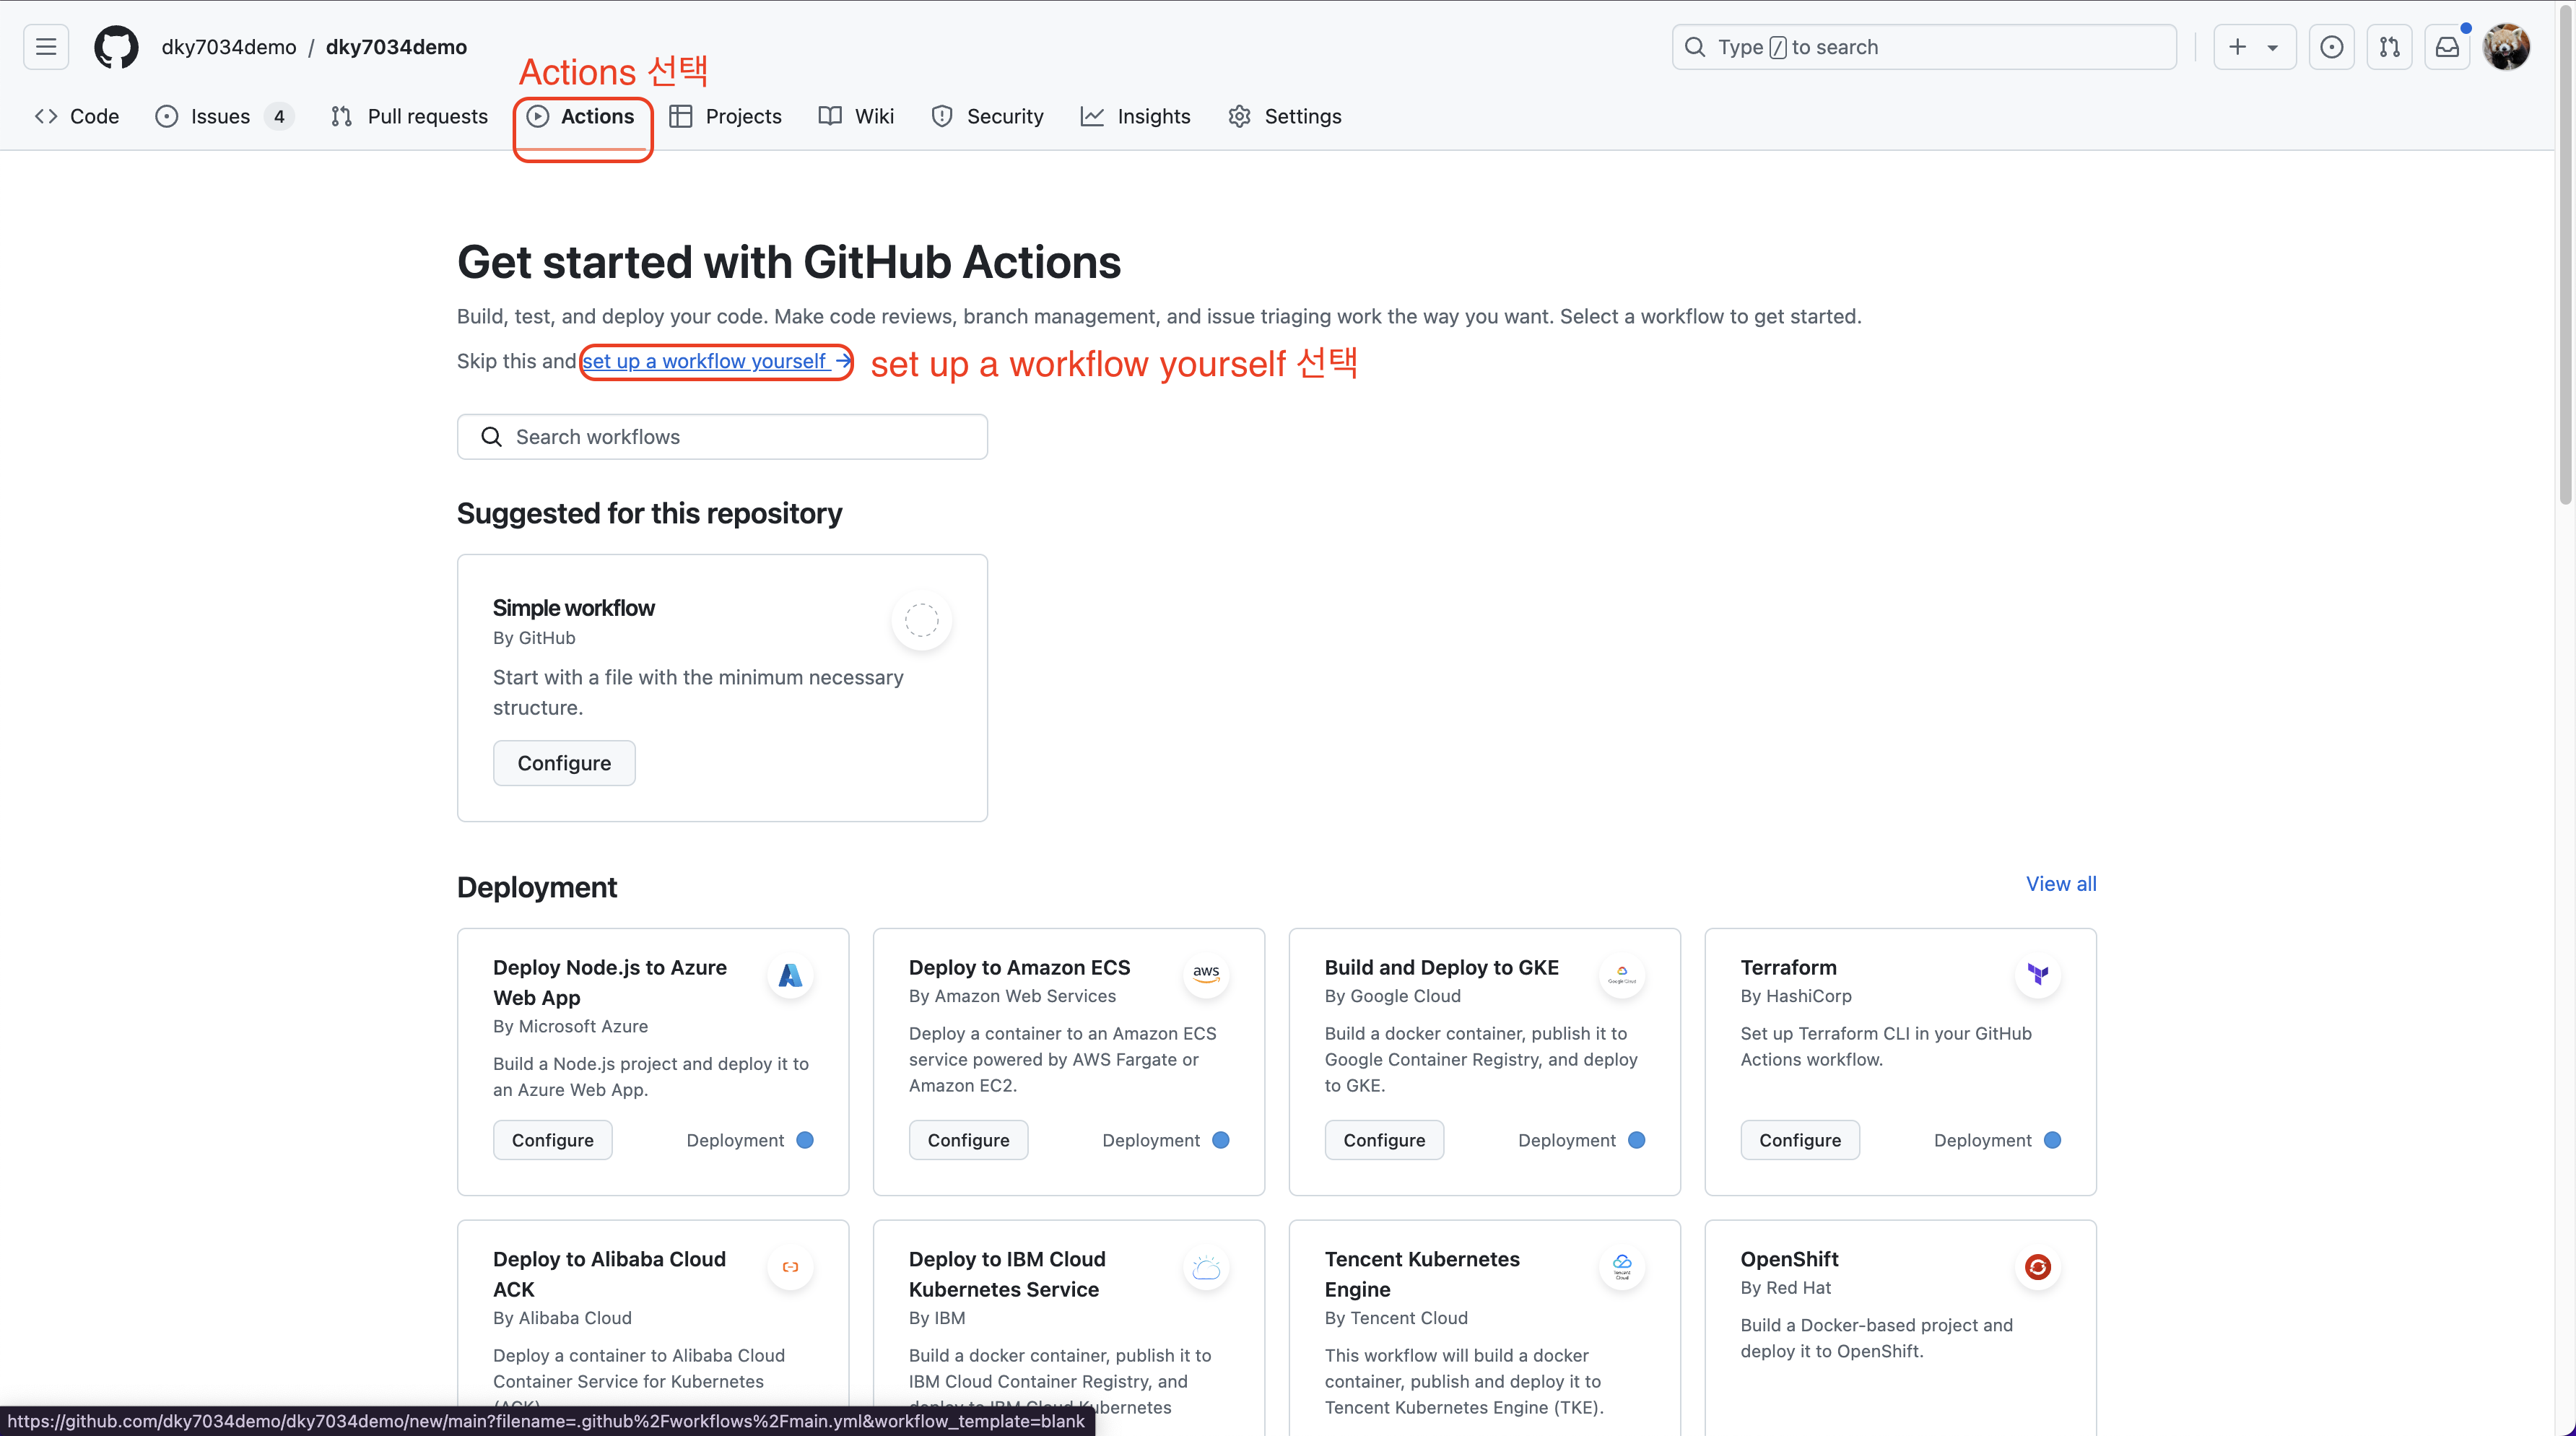Open the hamburger navigation menu
The width and height of the screenshot is (2576, 1436).
pyautogui.click(x=46, y=47)
